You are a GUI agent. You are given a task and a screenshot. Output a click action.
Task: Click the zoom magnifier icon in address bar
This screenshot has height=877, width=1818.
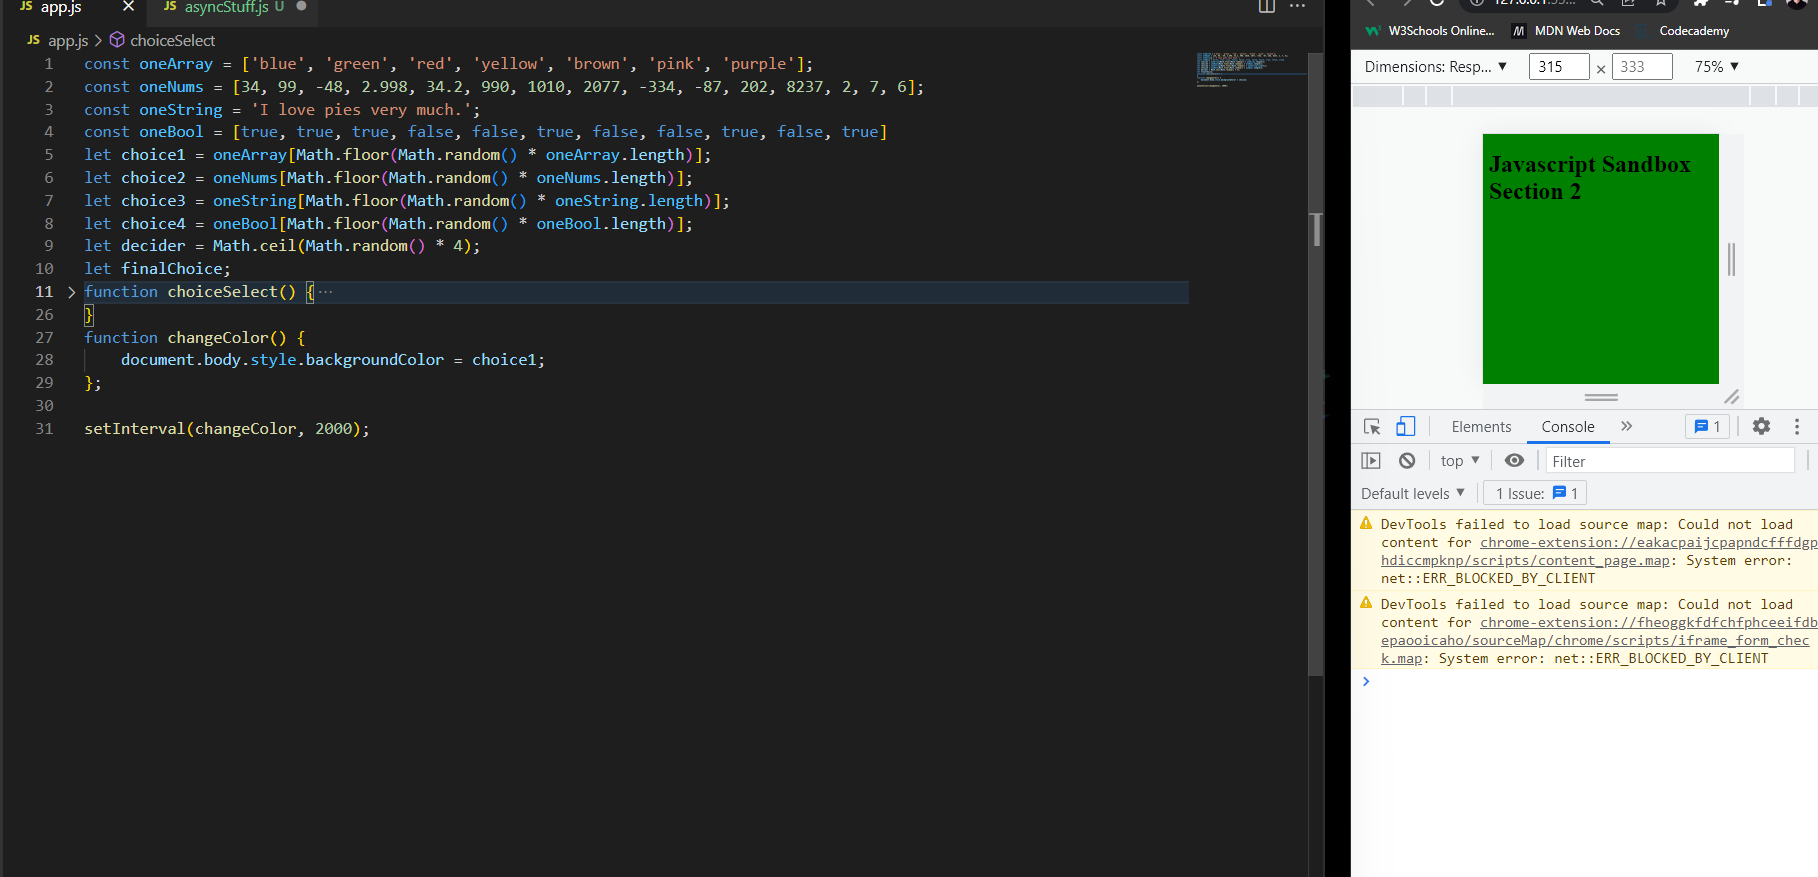(1598, 3)
